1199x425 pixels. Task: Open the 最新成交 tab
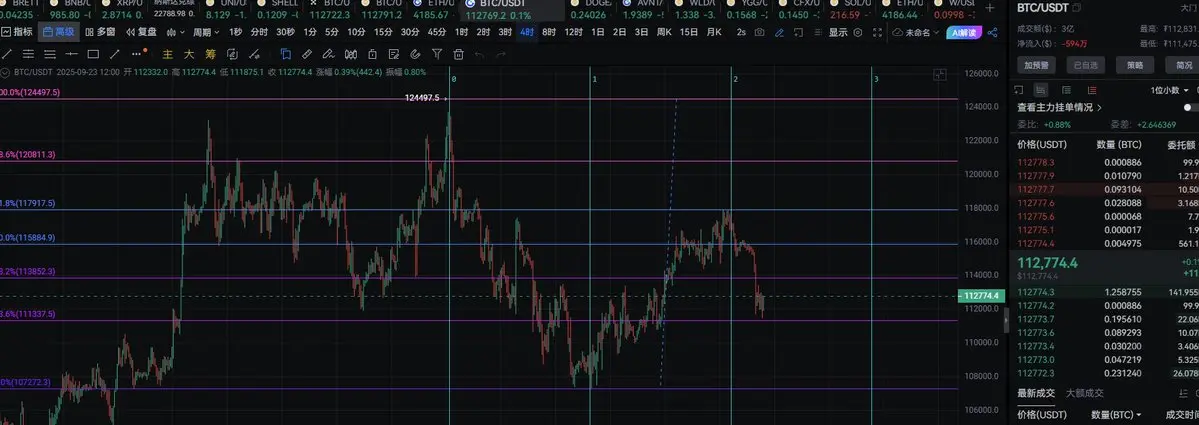[1035, 393]
